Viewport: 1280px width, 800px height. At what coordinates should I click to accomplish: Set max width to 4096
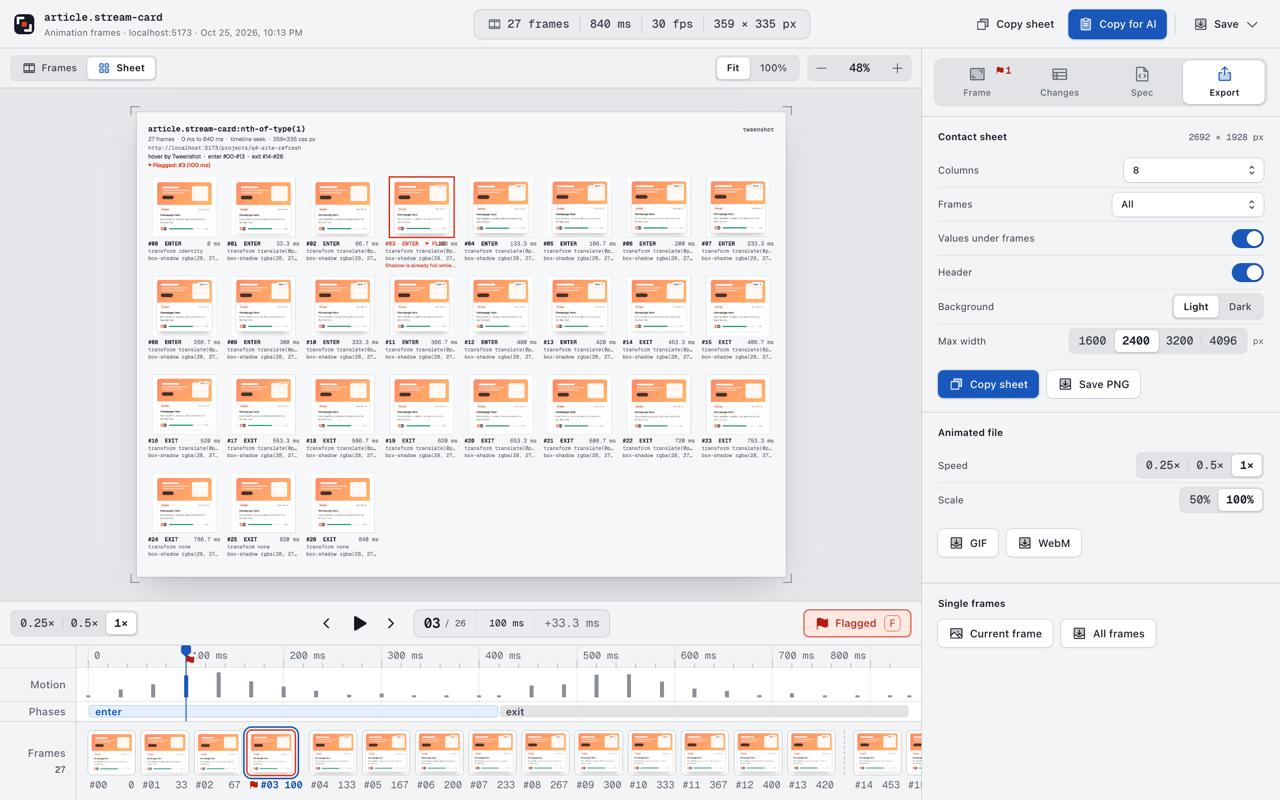(x=1223, y=341)
